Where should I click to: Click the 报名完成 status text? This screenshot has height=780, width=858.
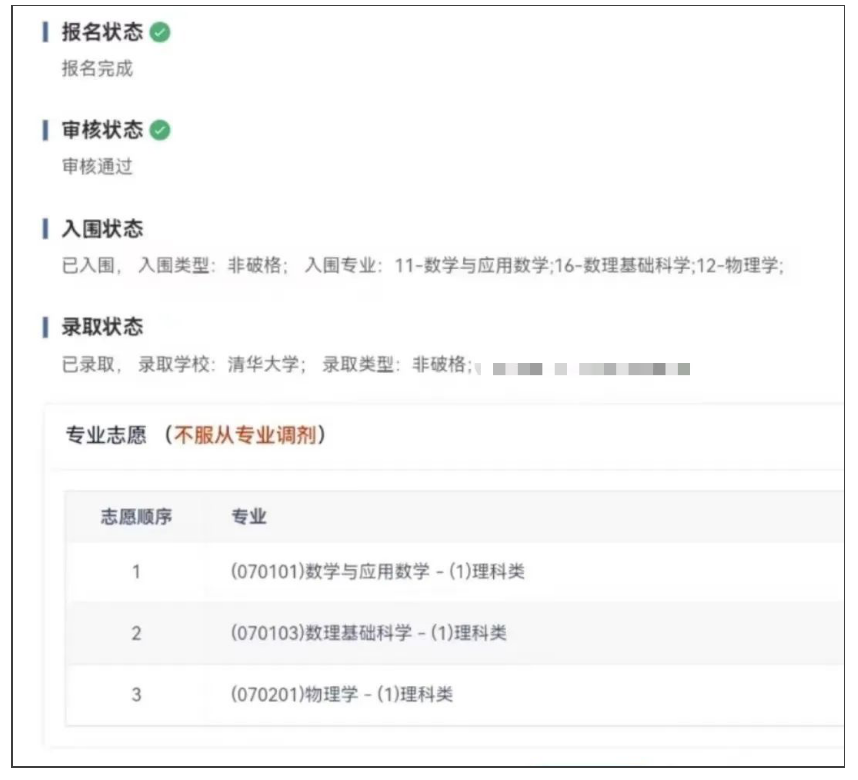point(97,68)
